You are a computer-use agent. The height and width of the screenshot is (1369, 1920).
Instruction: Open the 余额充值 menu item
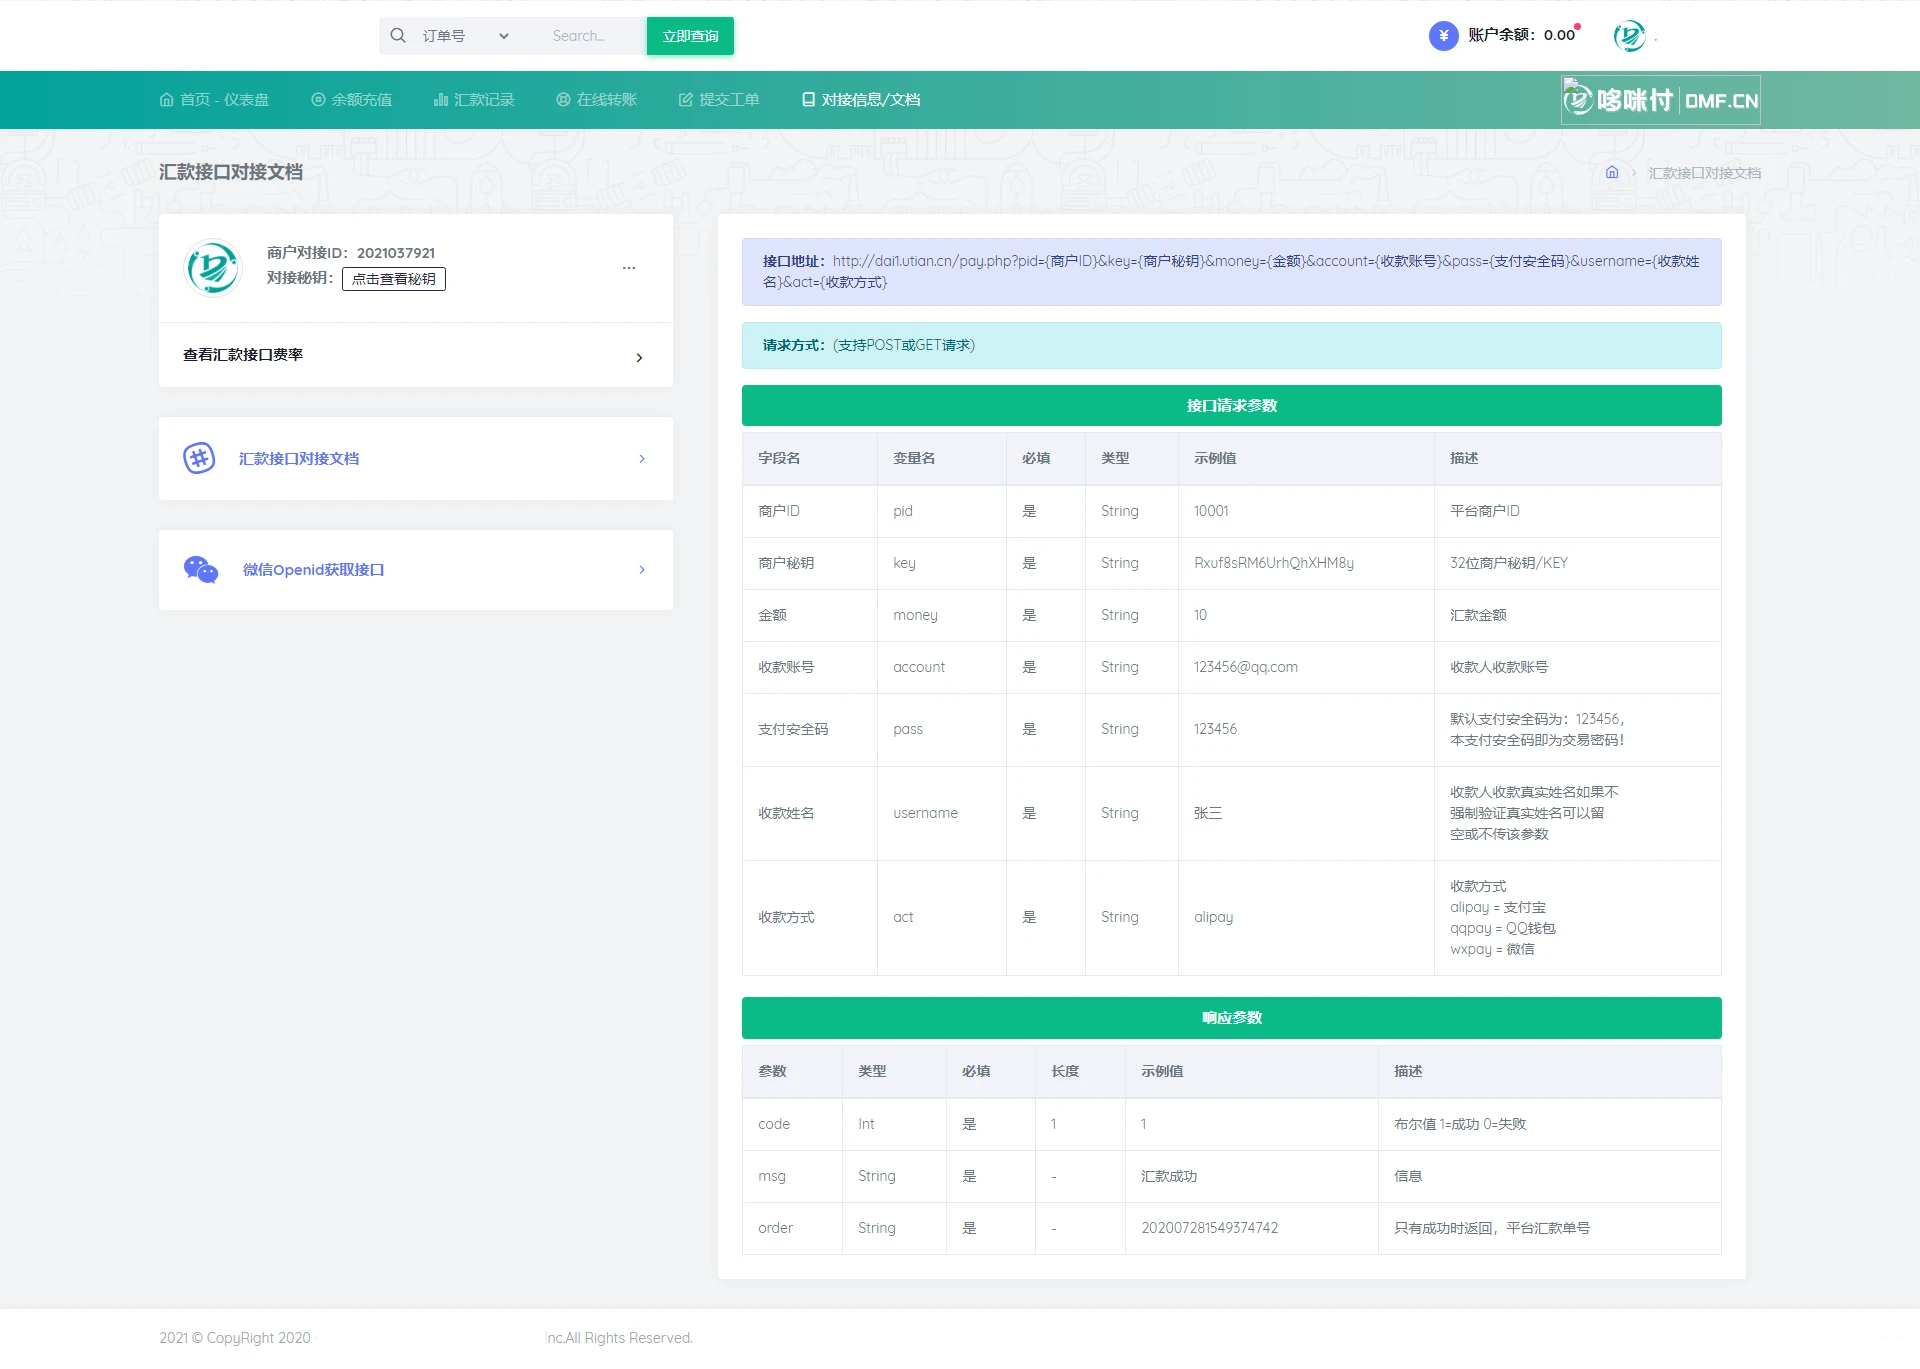pyautogui.click(x=351, y=100)
